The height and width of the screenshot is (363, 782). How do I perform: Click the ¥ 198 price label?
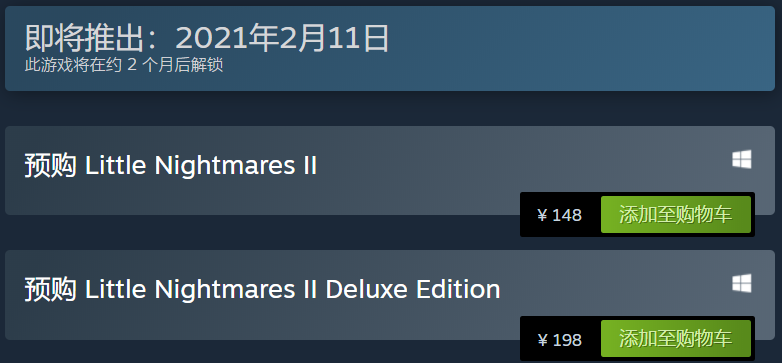pos(560,340)
